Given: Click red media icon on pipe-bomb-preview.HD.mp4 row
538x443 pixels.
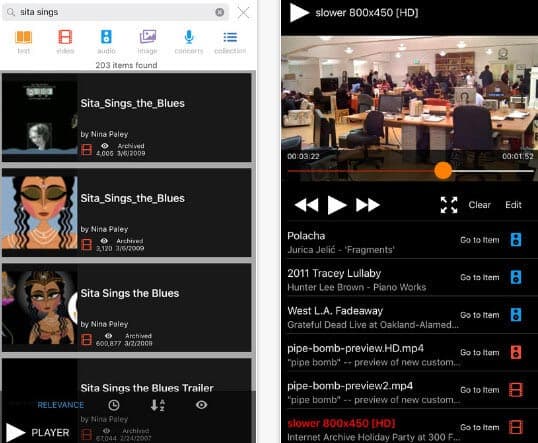Looking at the screenshot, I should click(516, 352).
